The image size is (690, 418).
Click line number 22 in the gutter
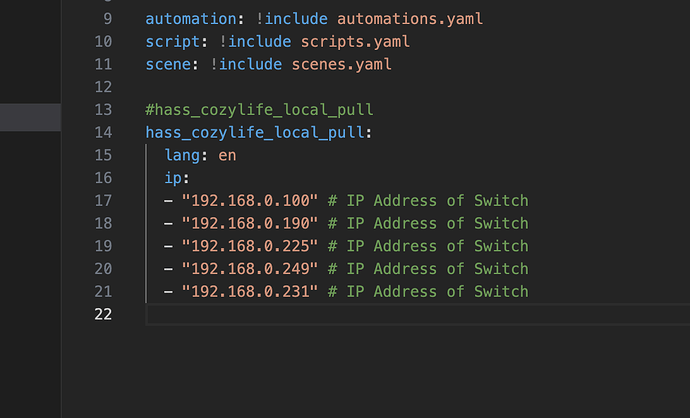(x=103, y=315)
